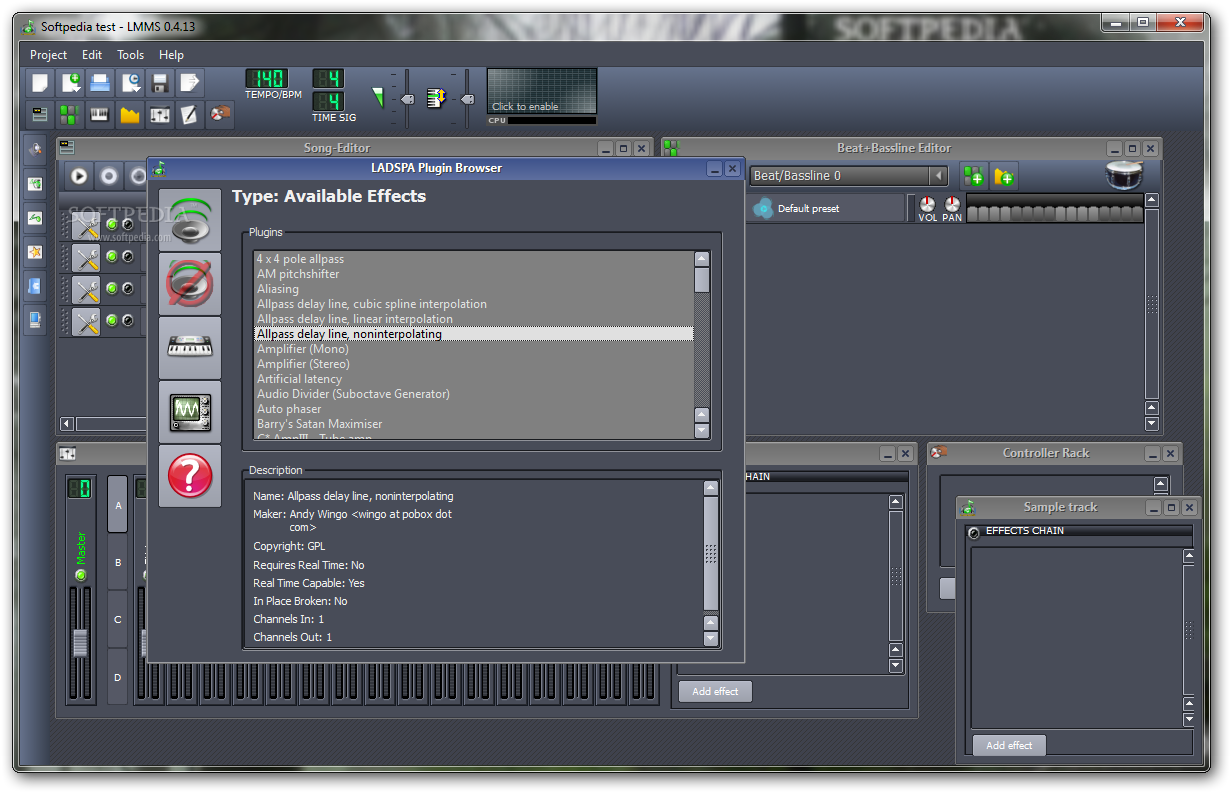Image resolution: width=1231 pixels, height=793 pixels.
Task: Open instrument plugins sidebar tab
Action: 35,150
